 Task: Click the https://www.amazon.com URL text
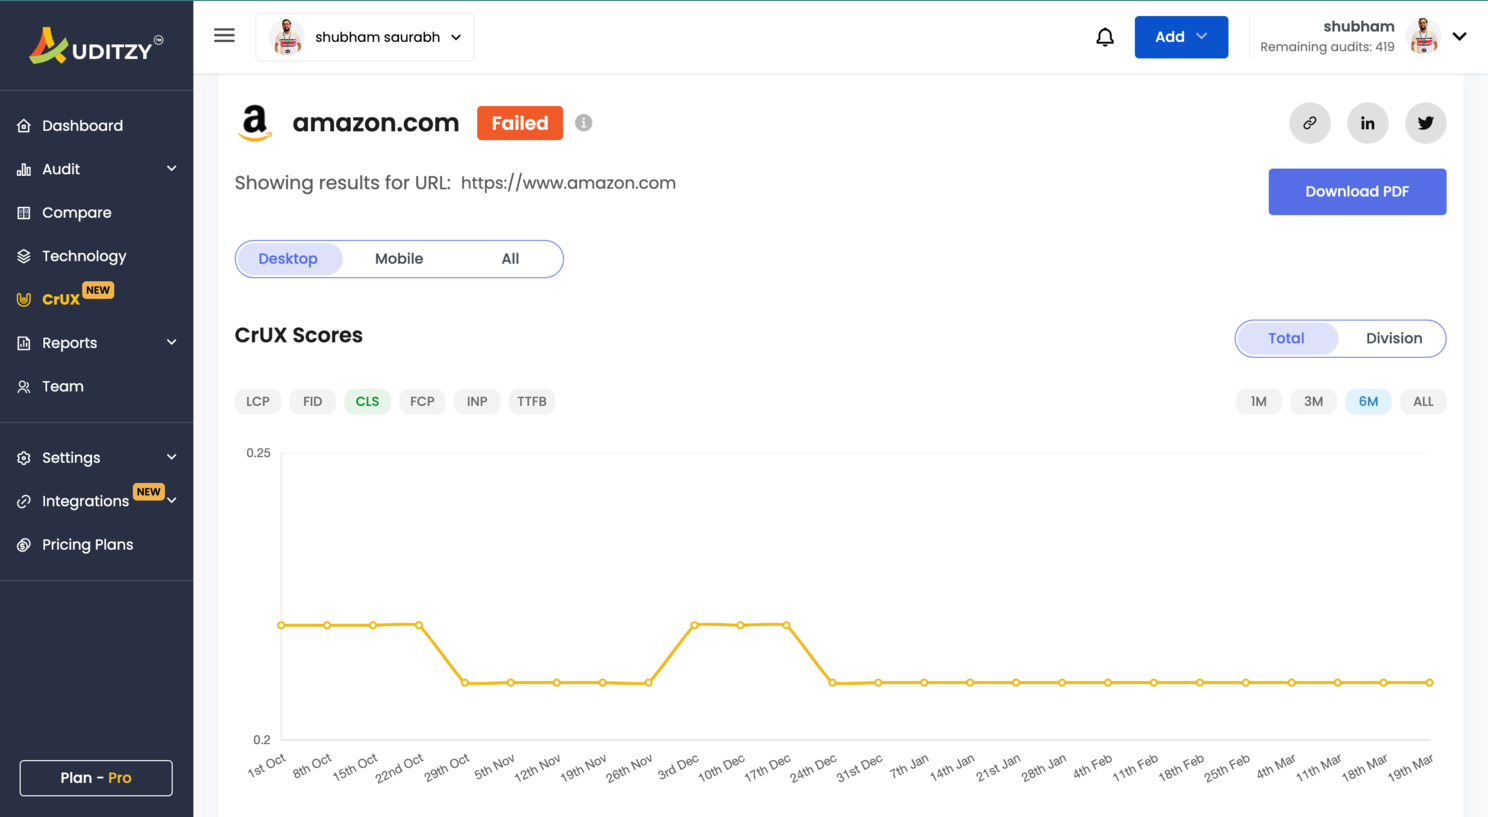(568, 183)
